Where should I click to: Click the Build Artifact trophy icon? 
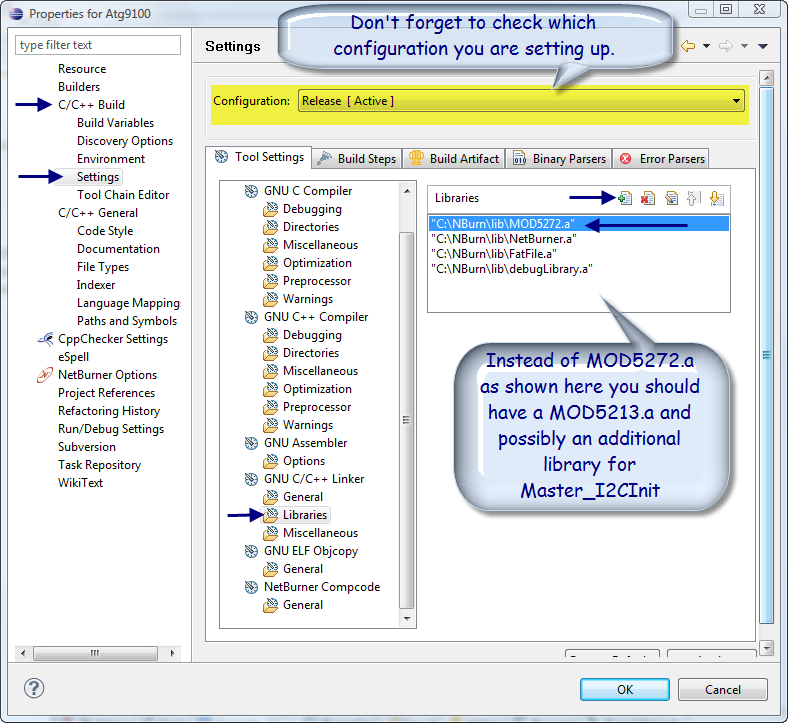416,158
